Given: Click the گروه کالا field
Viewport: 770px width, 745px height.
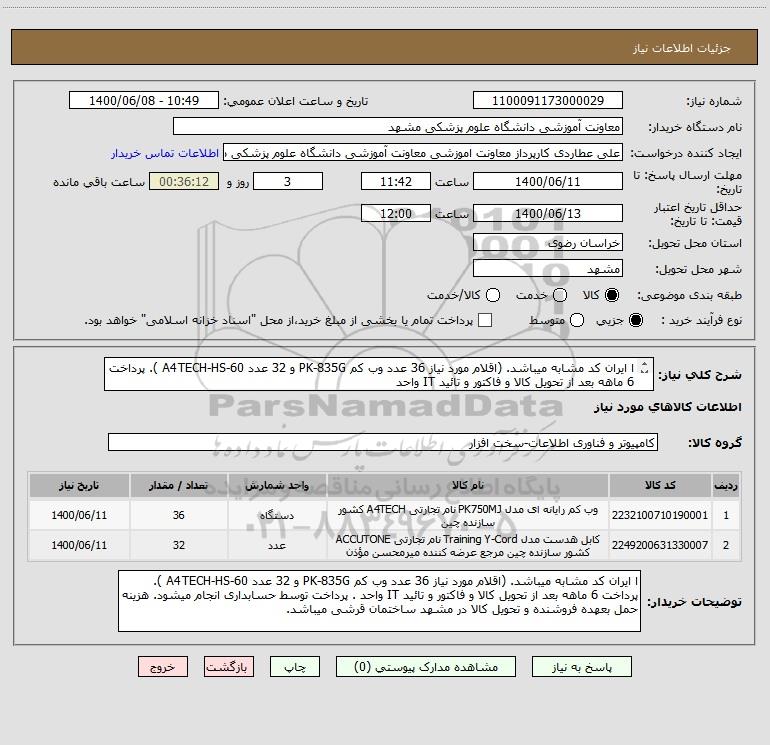Looking at the screenshot, I should [383, 442].
